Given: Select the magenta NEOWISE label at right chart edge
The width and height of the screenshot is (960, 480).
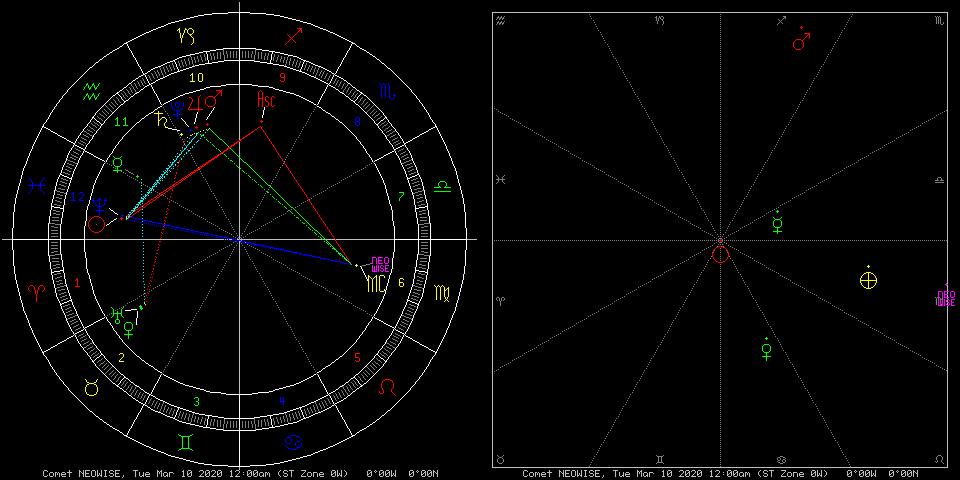Looking at the screenshot, I should (945, 298).
